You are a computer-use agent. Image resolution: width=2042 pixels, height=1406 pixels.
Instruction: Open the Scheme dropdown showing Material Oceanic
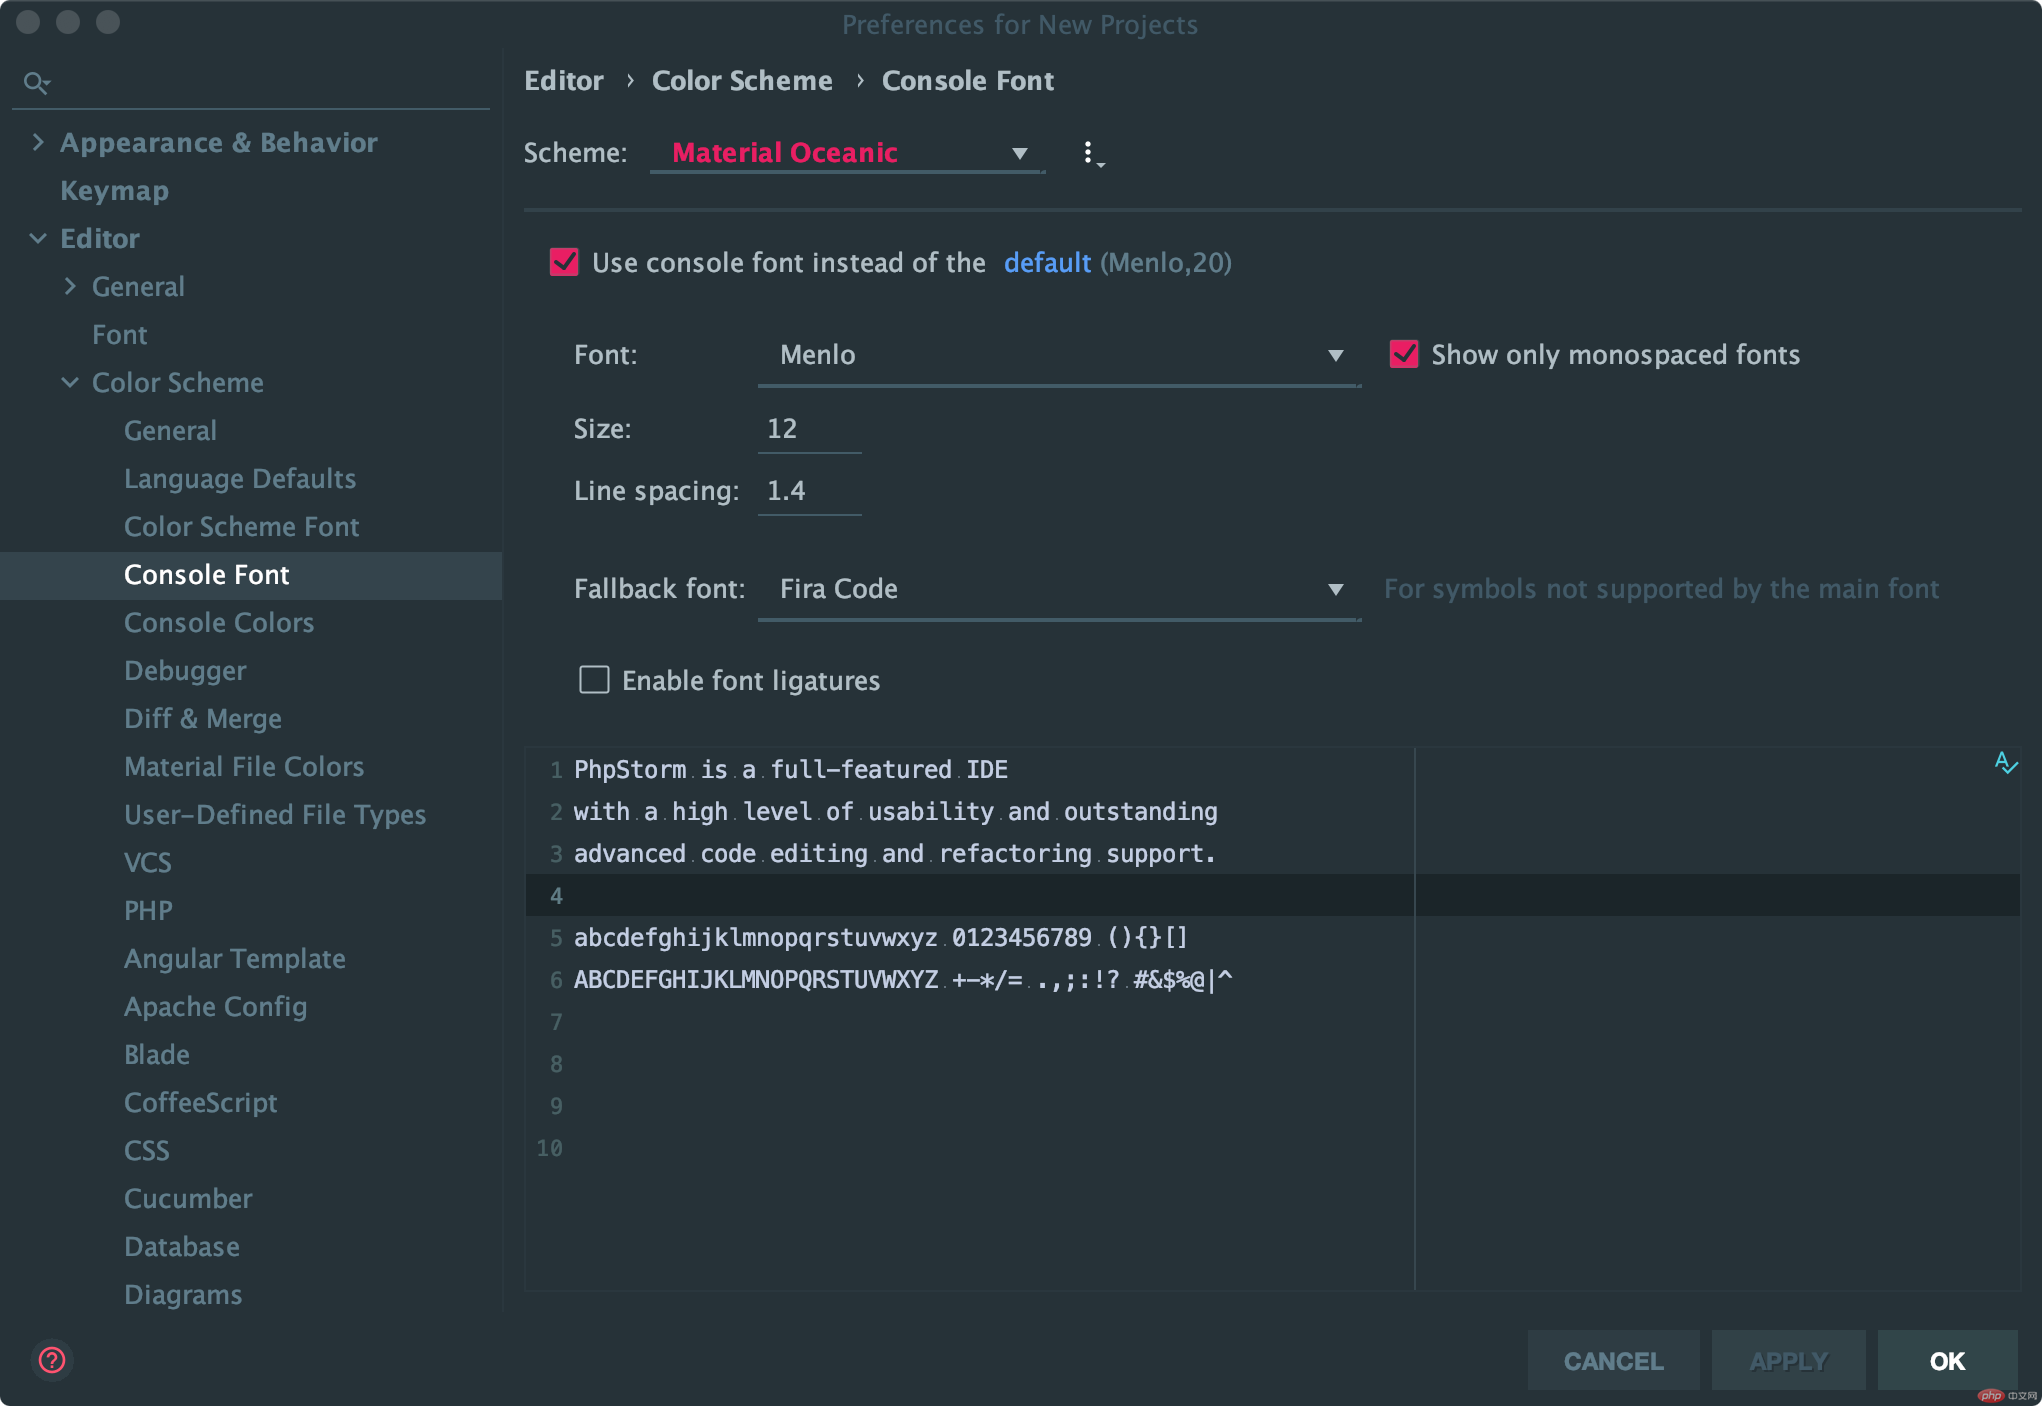(847, 153)
